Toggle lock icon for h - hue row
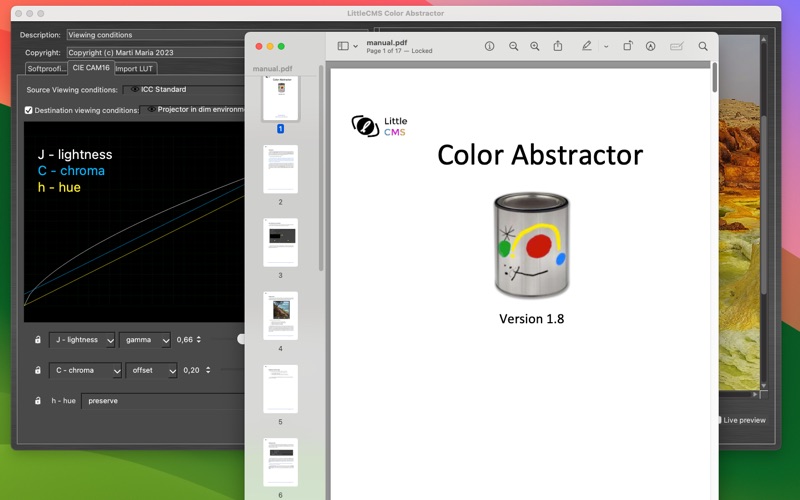 coord(38,401)
